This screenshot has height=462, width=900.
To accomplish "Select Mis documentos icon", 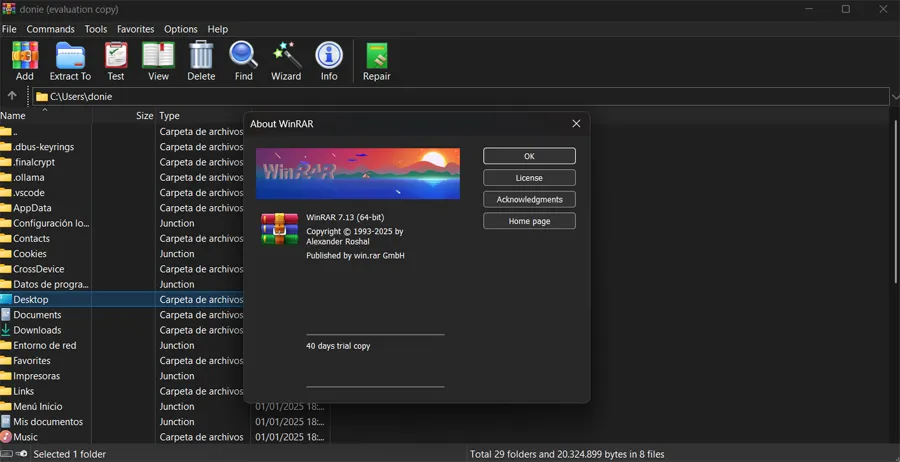I will click(x=6, y=421).
